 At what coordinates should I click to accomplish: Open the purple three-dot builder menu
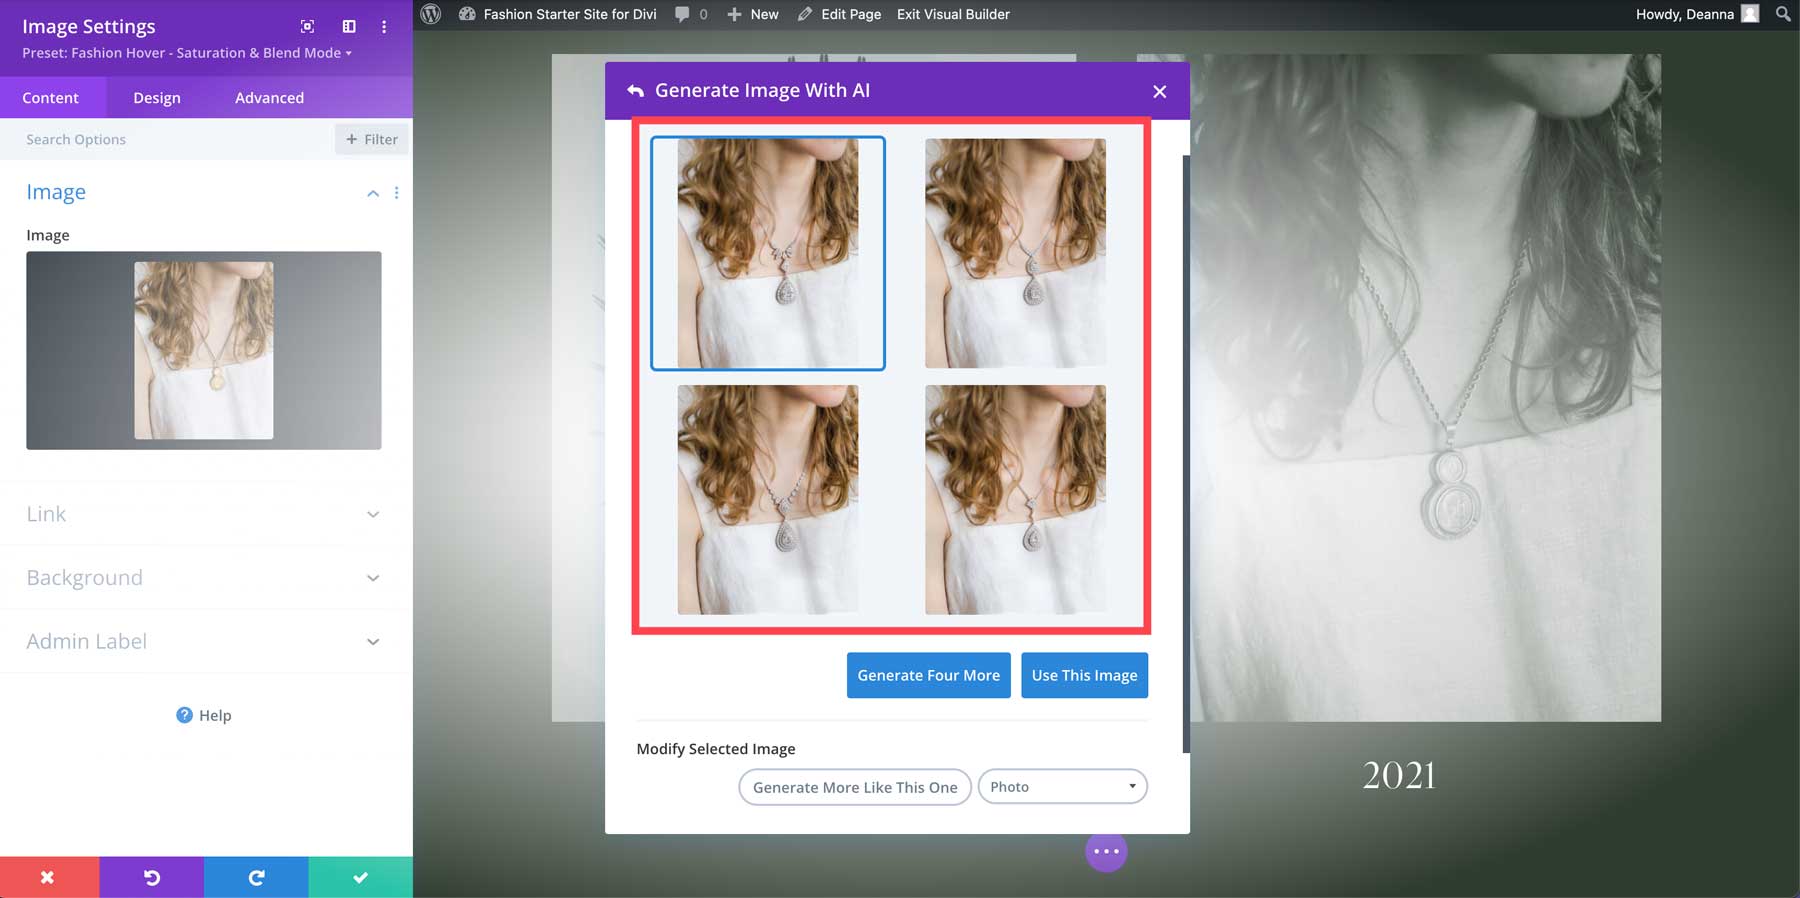click(x=1106, y=851)
